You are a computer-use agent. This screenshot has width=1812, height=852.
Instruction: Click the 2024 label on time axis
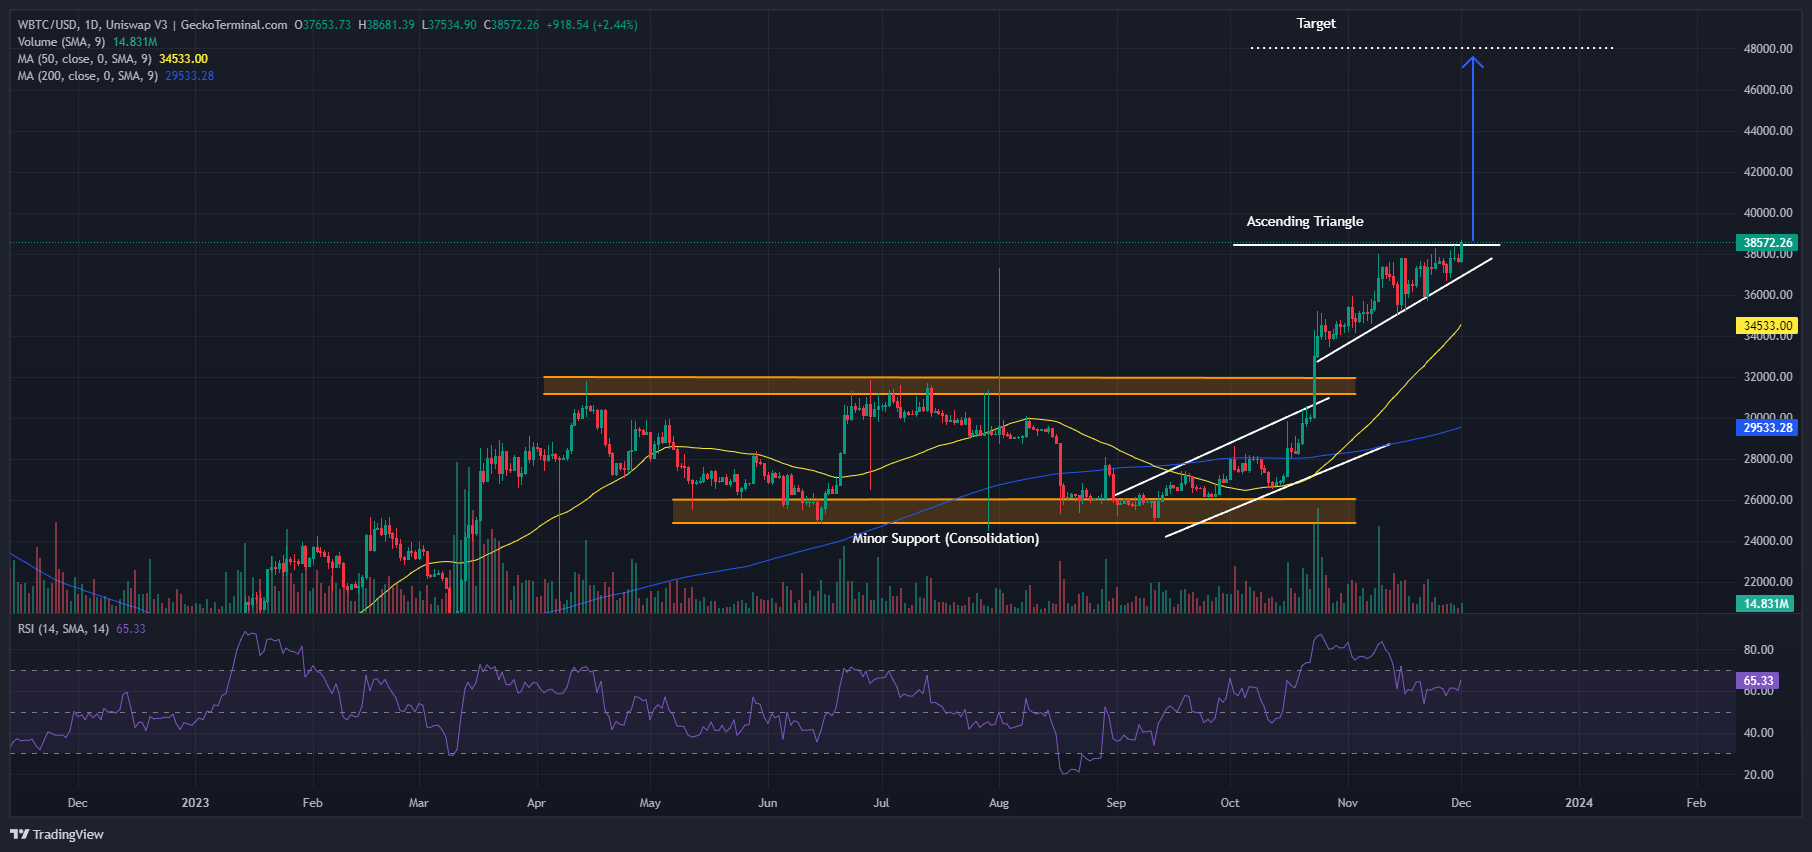coord(1579,803)
